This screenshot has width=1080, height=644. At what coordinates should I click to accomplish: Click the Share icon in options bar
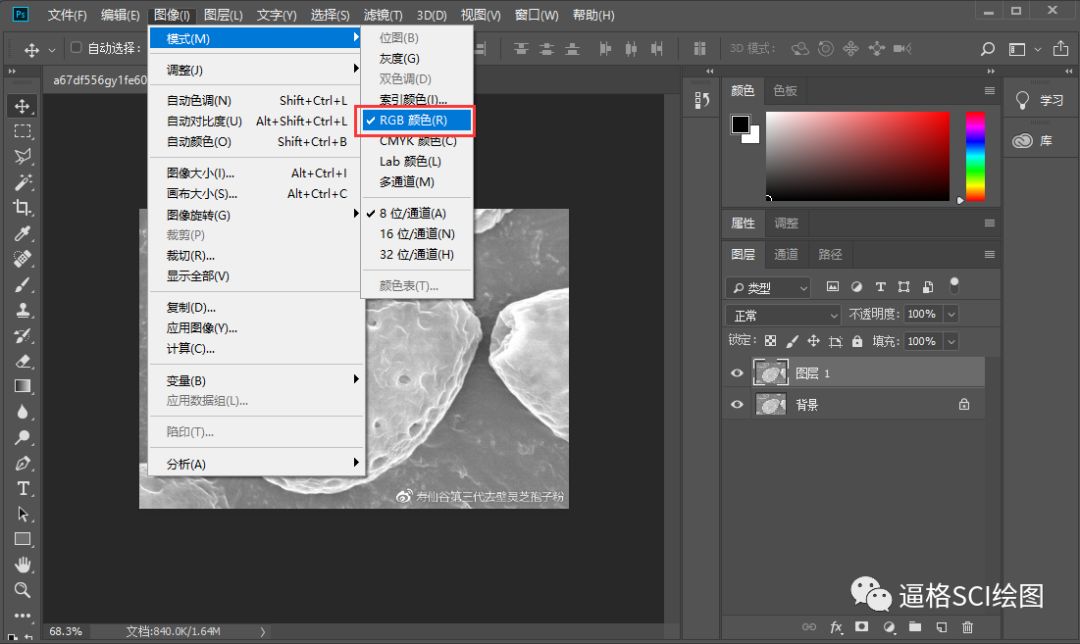1061,49
